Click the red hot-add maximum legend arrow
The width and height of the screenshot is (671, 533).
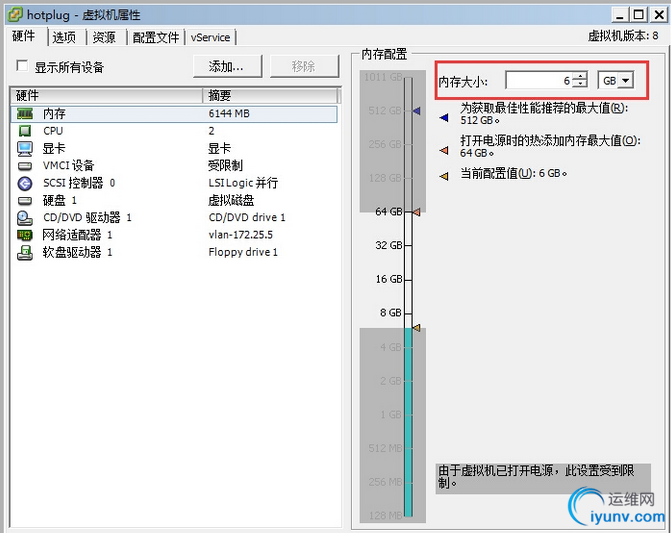444,150
